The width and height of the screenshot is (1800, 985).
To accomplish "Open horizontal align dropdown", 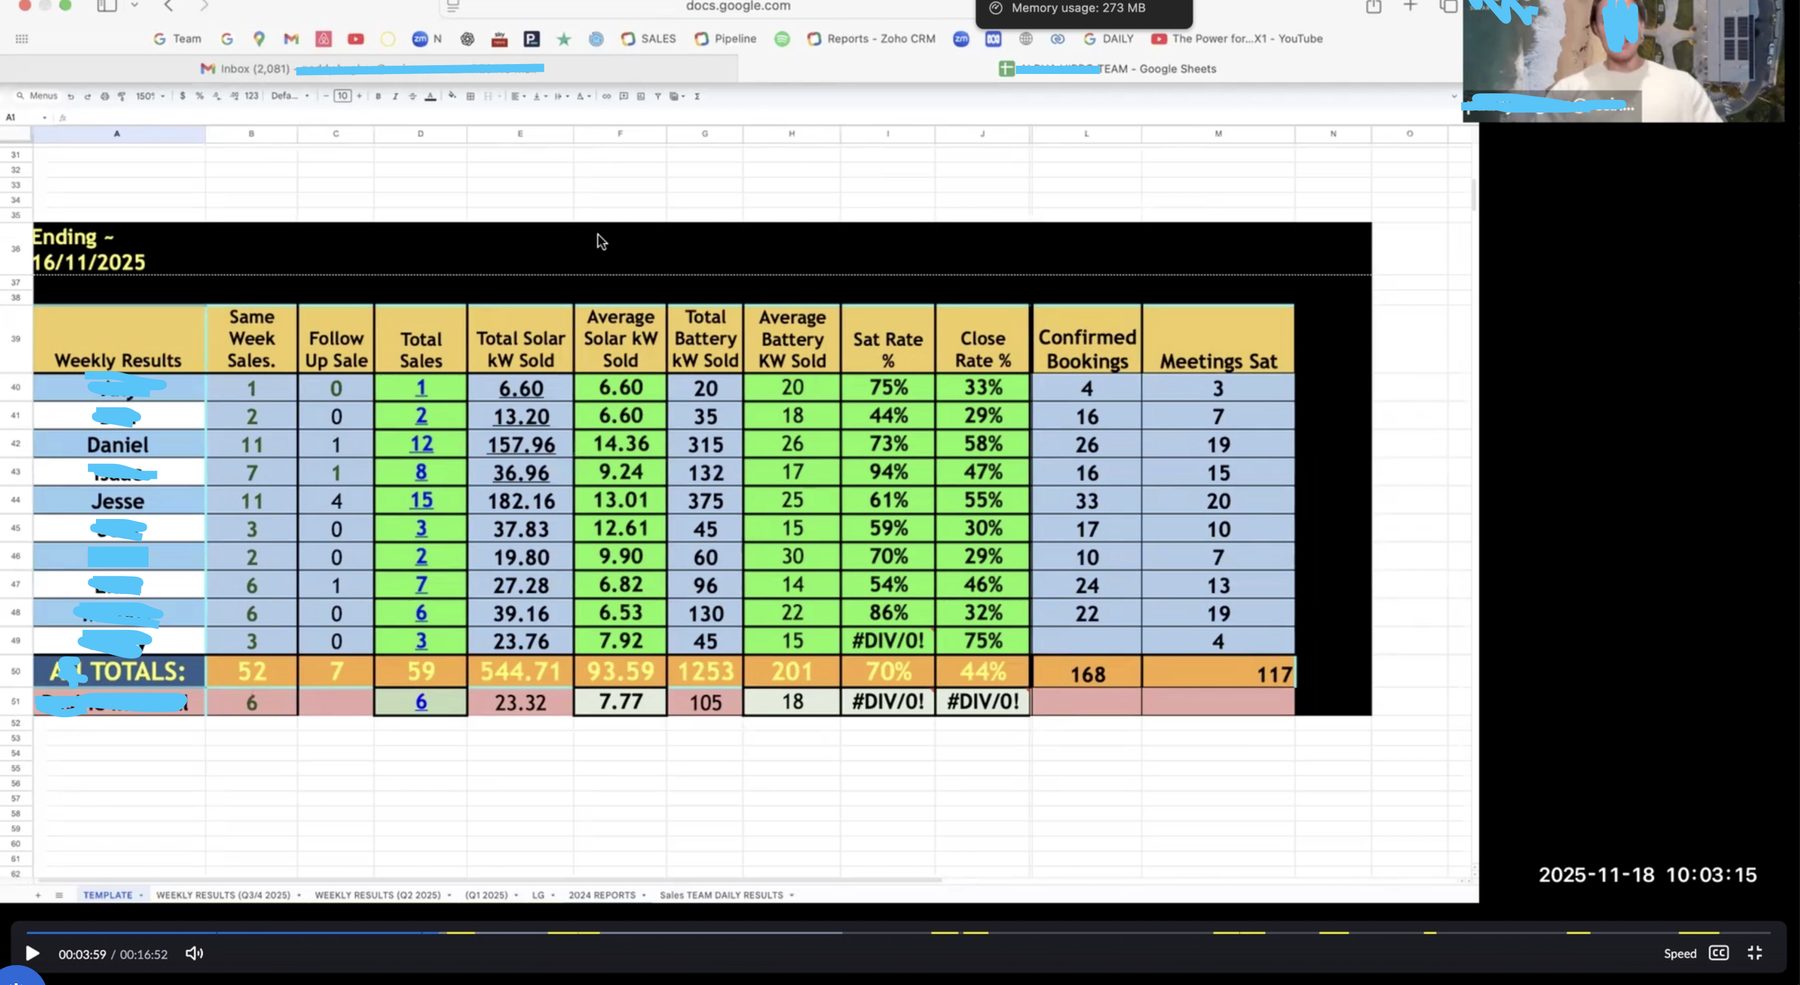I will [x=518, y=96].
